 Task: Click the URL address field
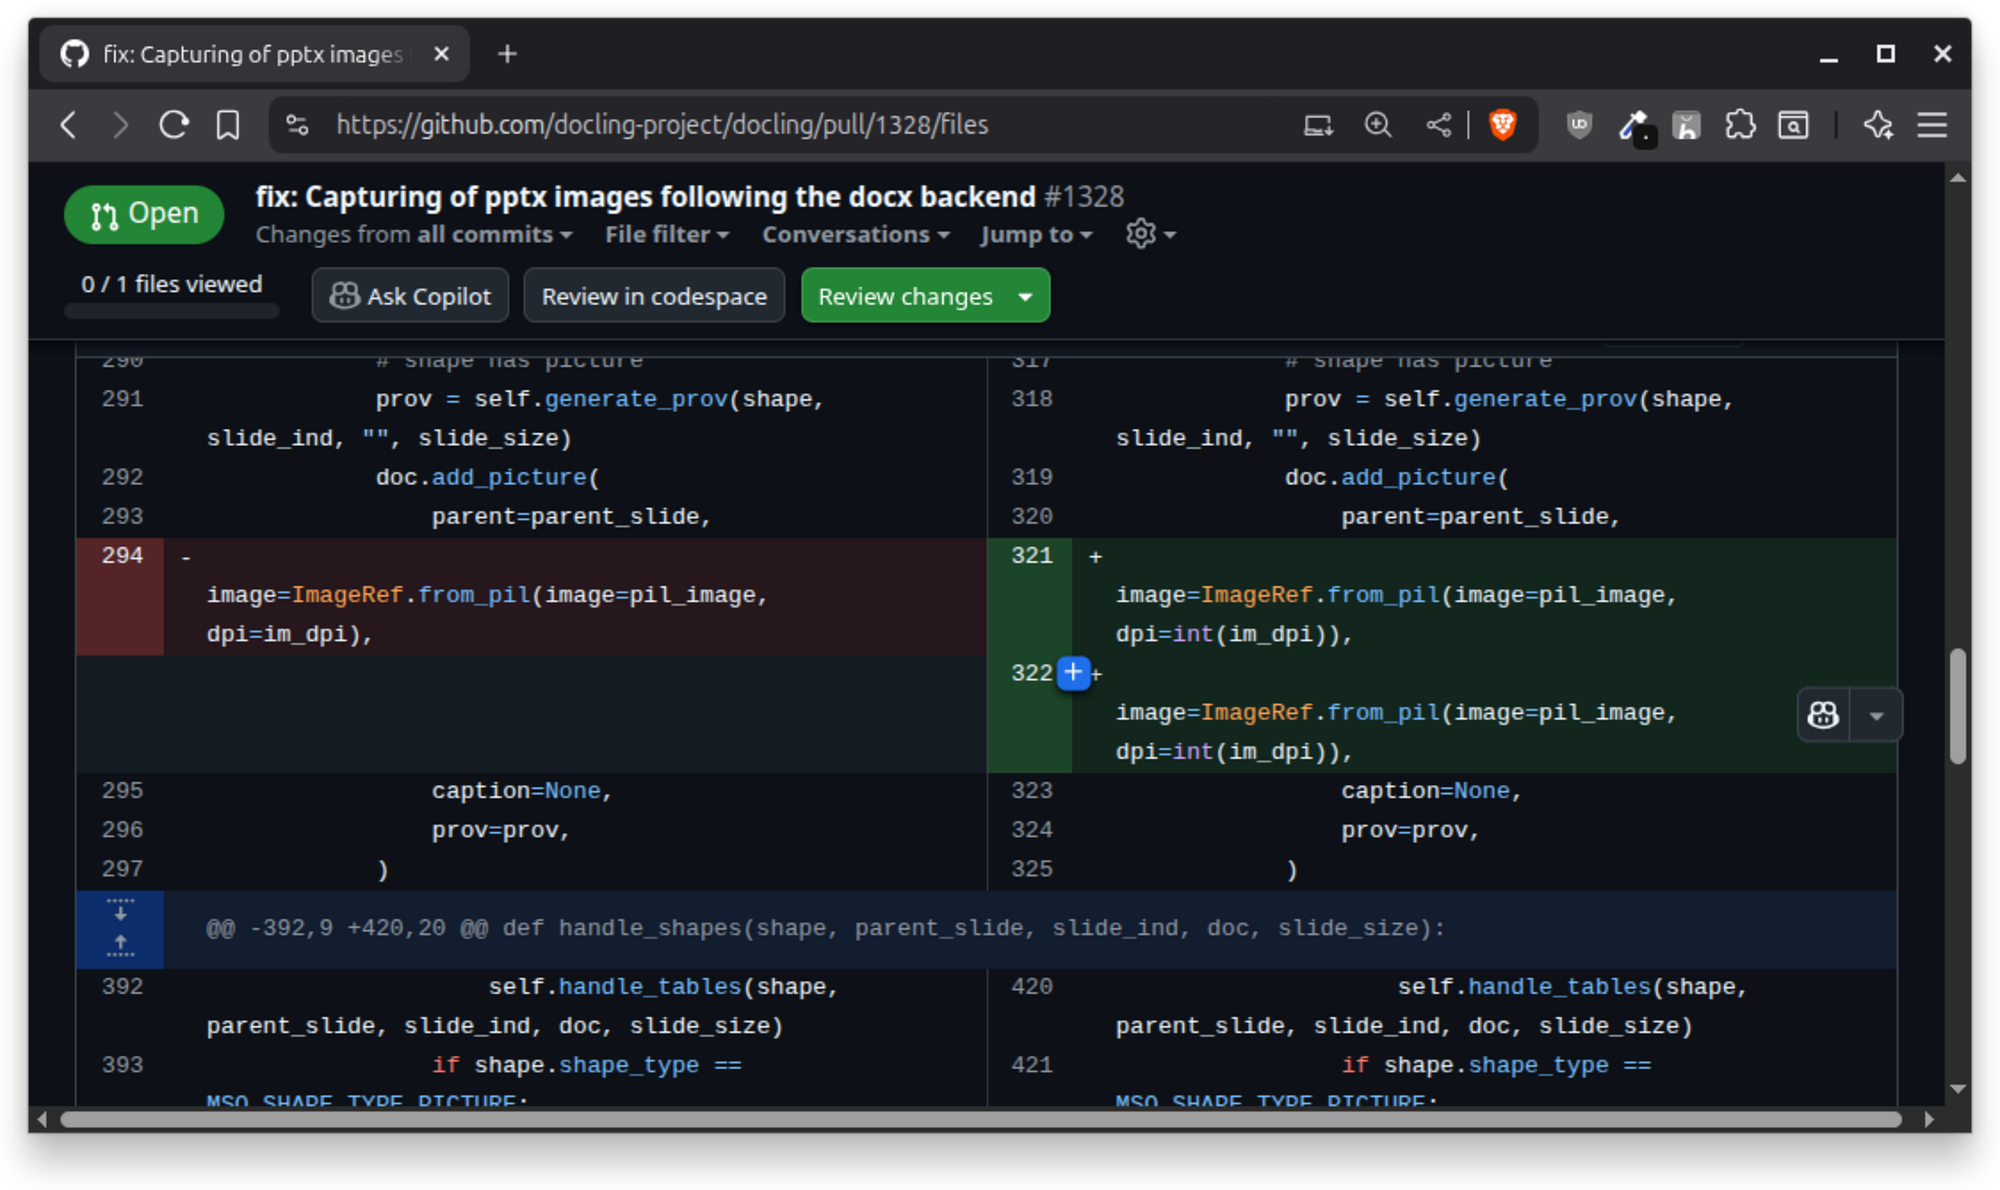(660, 125)
